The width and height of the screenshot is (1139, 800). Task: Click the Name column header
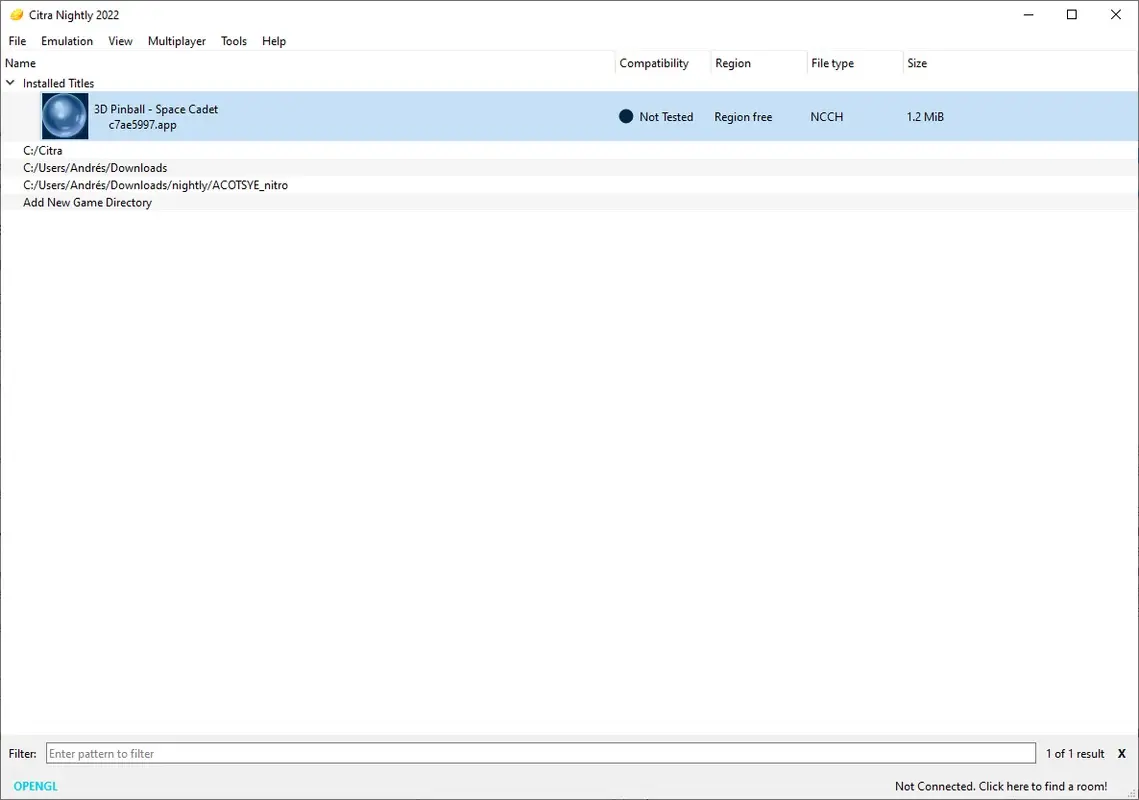[20, 62]
